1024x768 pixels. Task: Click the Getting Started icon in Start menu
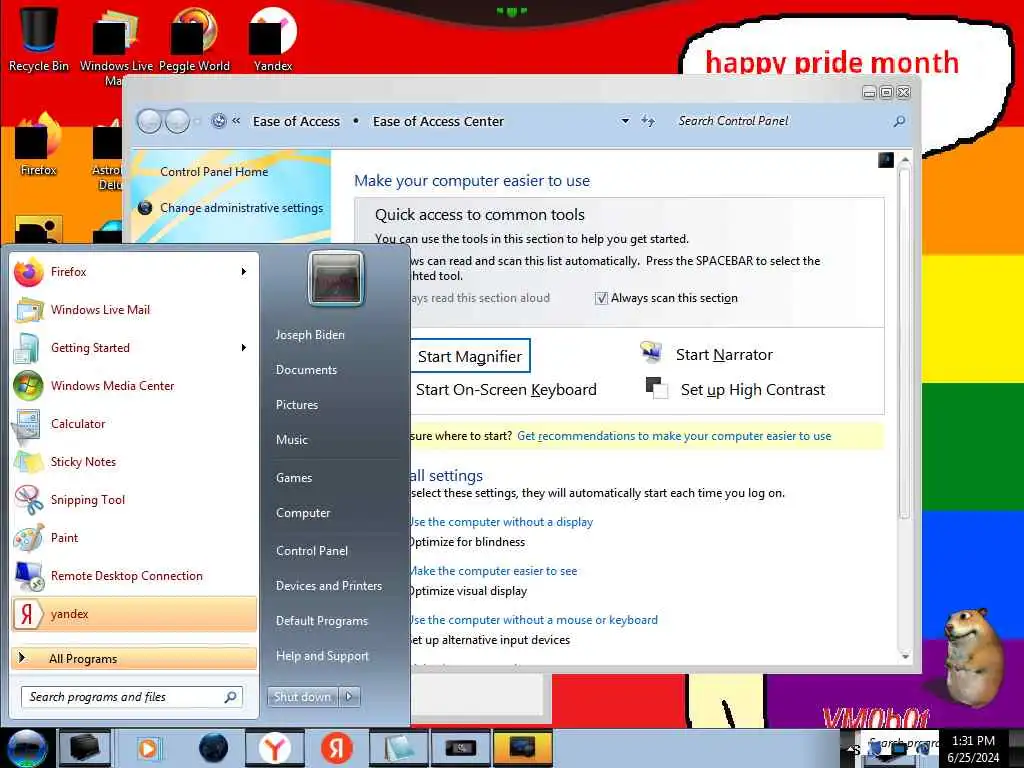coord(27,347)
